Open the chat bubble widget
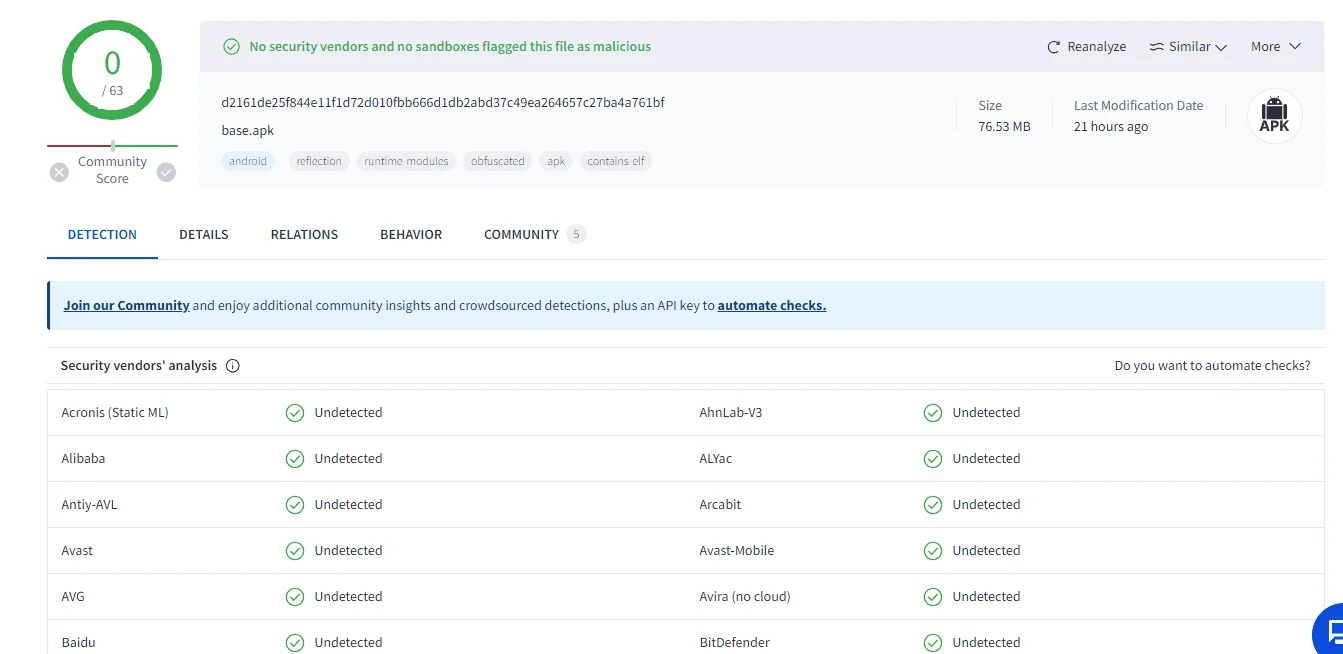 click(1330, 631)
